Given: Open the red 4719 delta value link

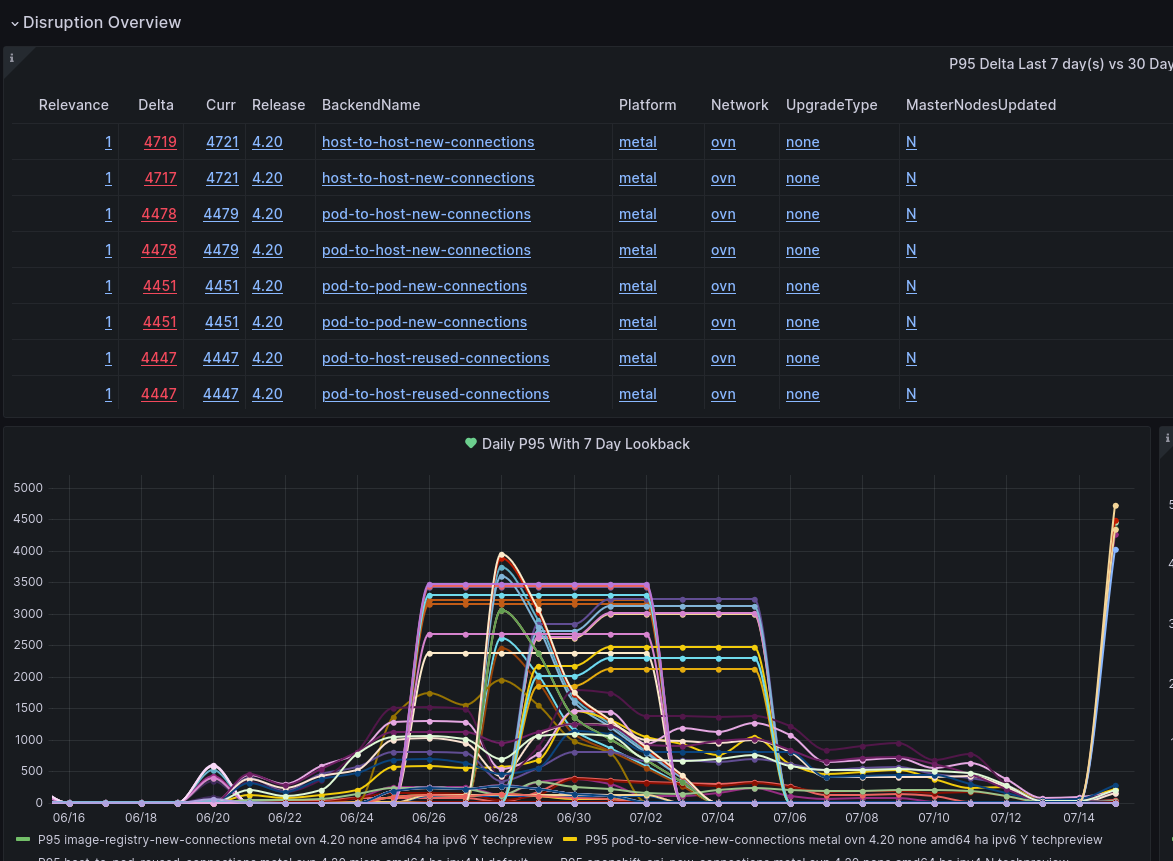Looking at the screenshot, I should (160, 142).
